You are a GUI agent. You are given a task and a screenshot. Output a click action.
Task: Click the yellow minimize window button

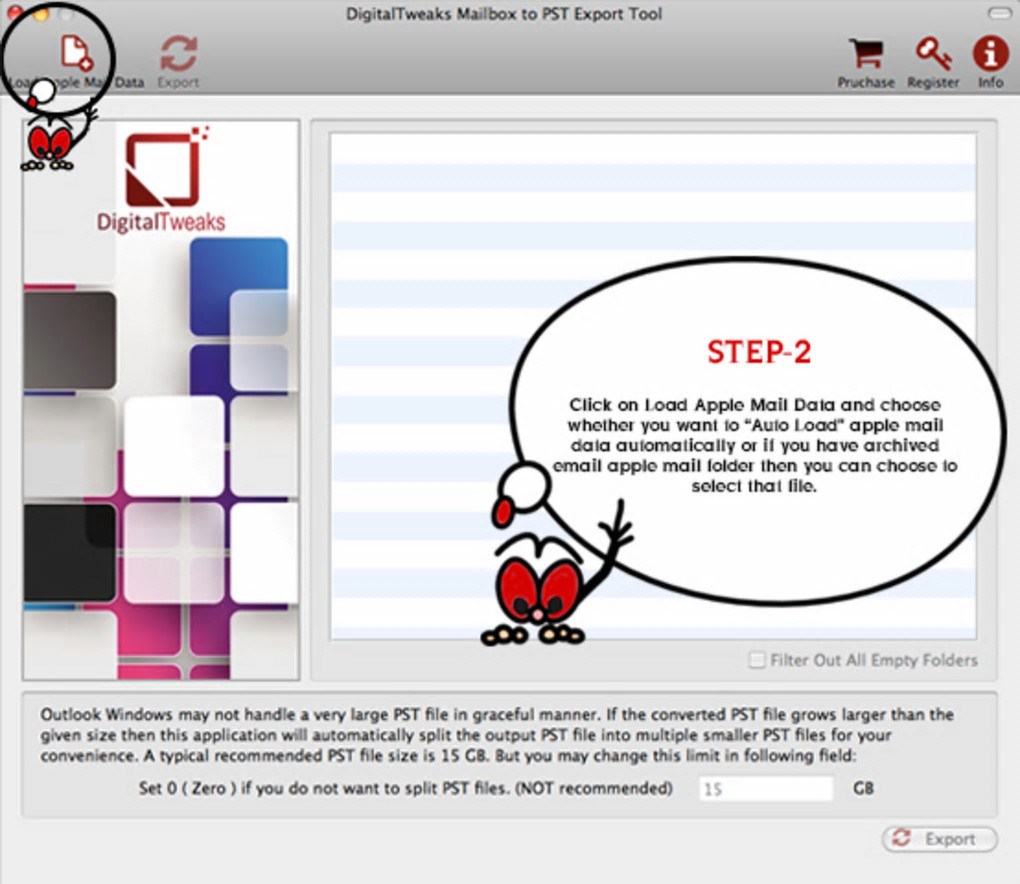[40, 12]
